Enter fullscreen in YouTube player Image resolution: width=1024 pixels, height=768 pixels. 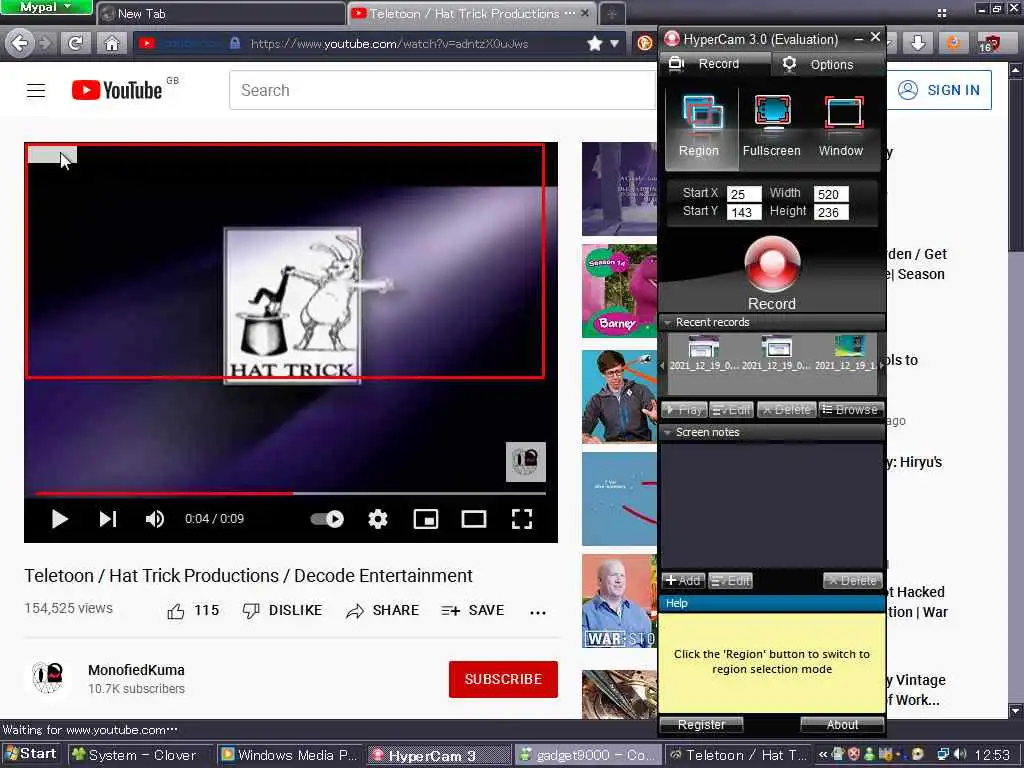coord(522,519)
